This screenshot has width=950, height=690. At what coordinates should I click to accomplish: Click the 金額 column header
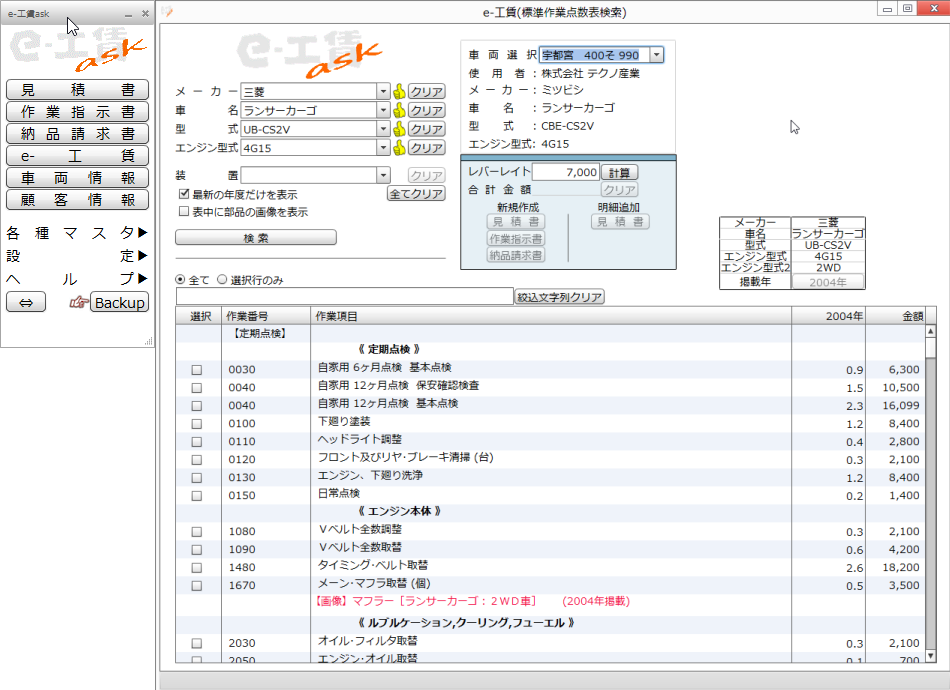pos(895,316)
